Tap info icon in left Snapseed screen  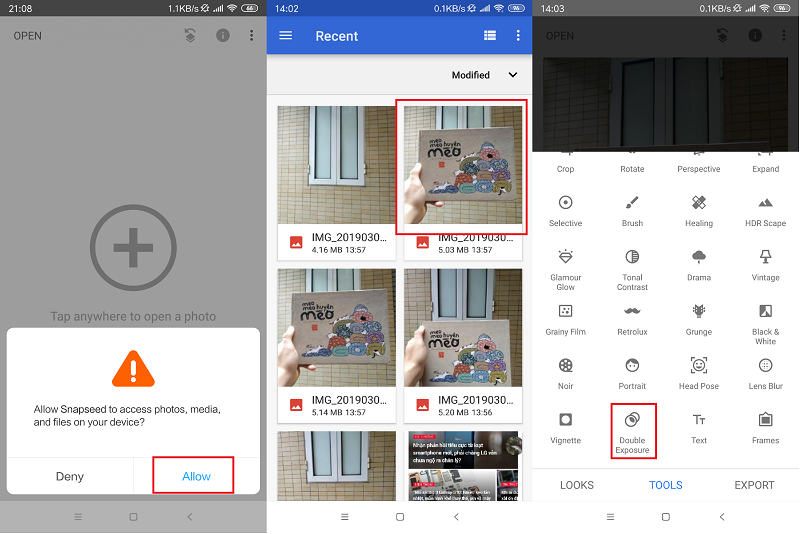click(x=222, y=35)
